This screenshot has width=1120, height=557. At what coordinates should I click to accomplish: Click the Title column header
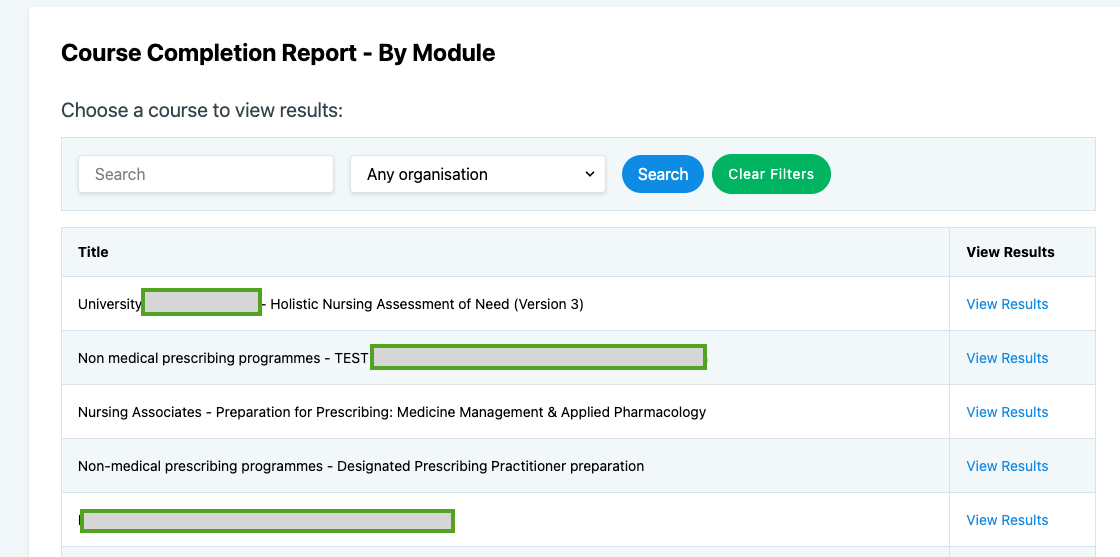click(93, 252)
